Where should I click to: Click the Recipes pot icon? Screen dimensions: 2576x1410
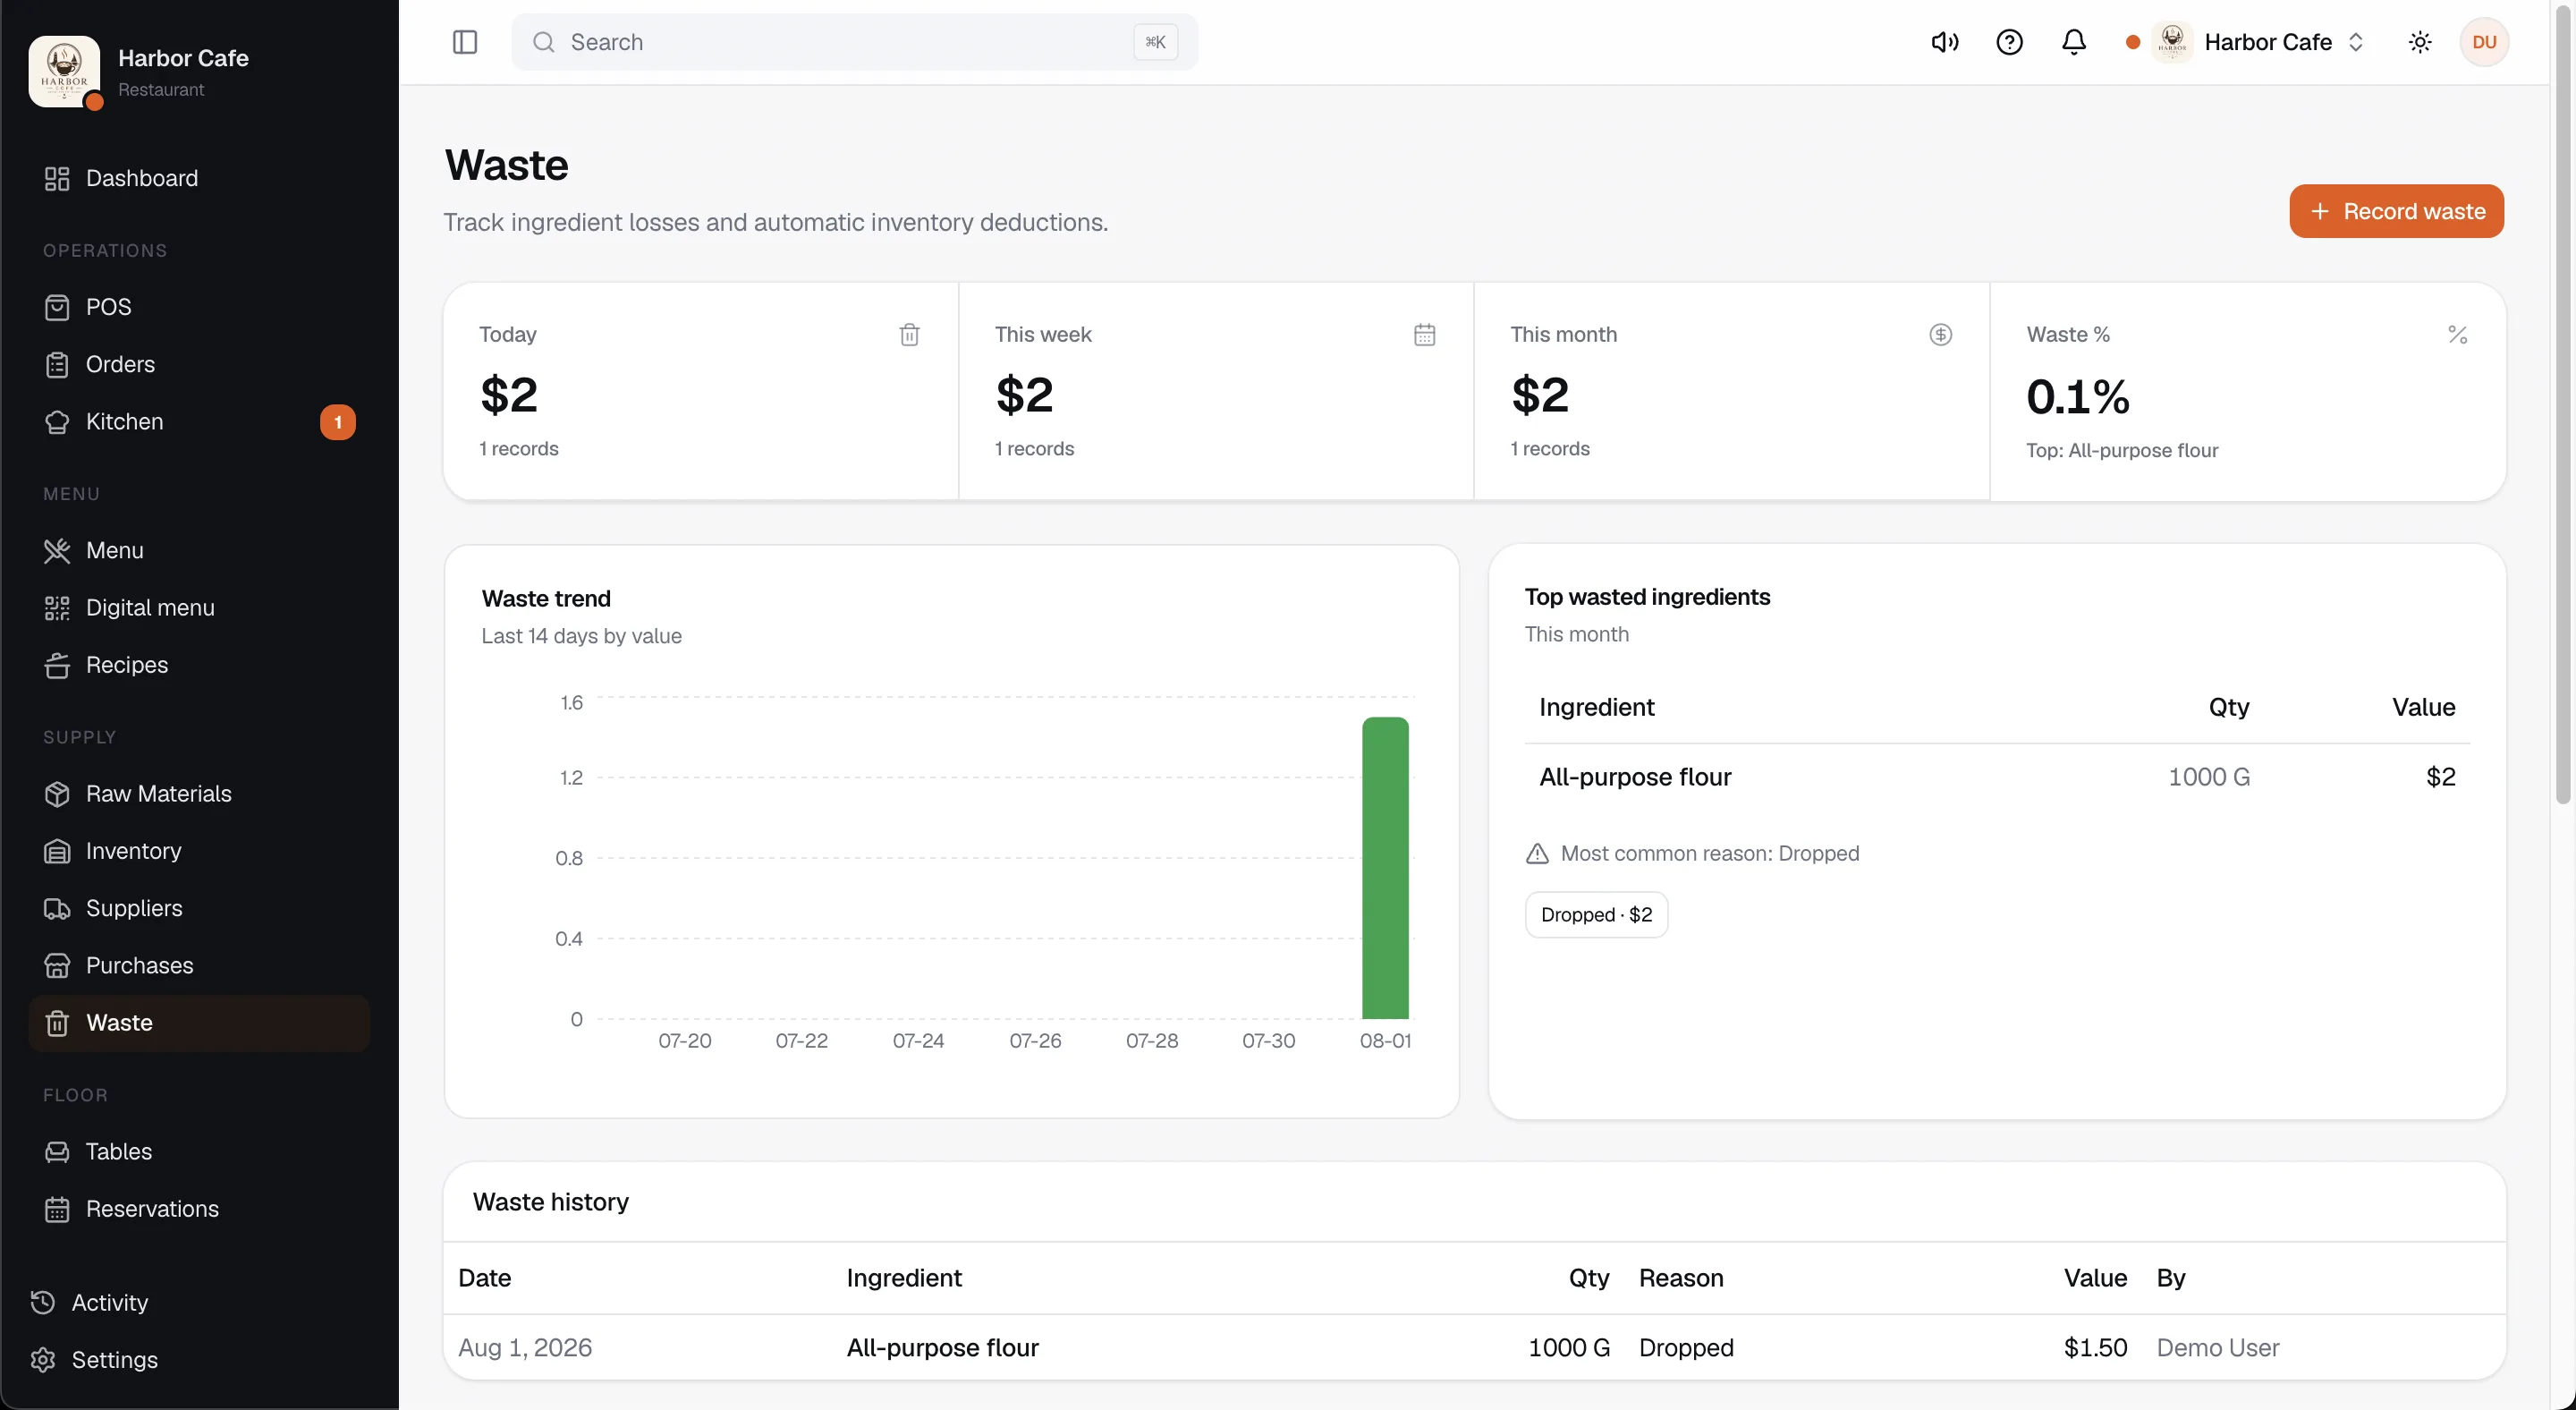[x=57, y=665]
